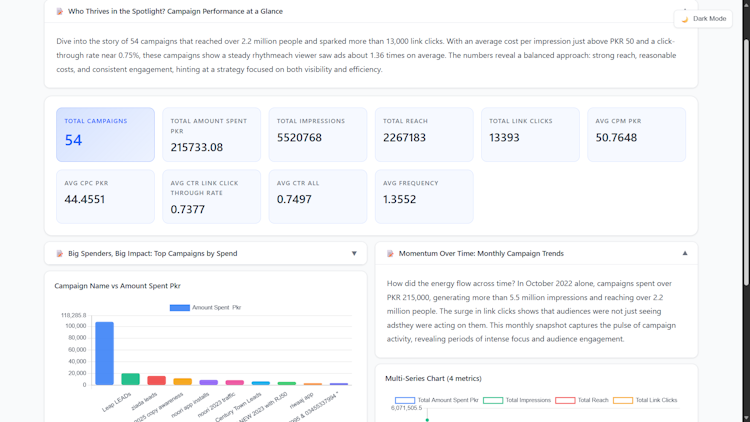Viewport: 750px width, 422px height.
Task: Click the page vertical scrollbar
Action: point(746,200)
